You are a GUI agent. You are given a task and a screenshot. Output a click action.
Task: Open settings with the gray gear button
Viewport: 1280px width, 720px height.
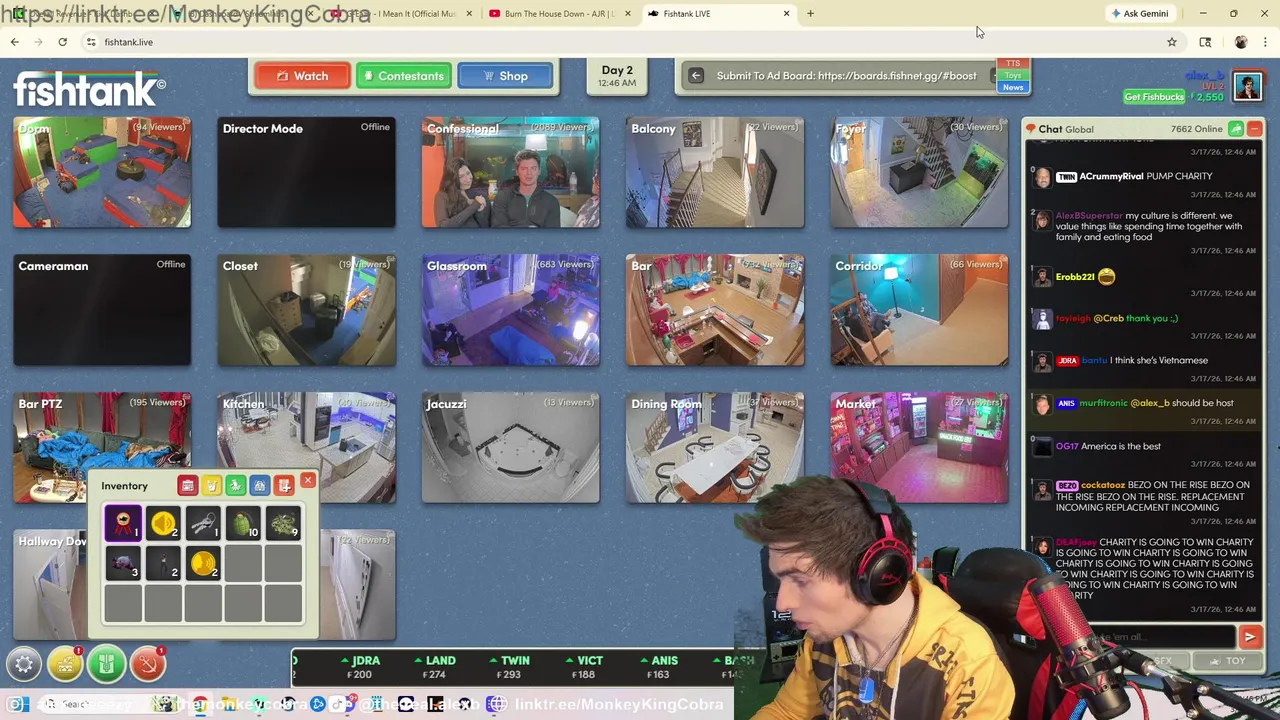coord(24,664)
